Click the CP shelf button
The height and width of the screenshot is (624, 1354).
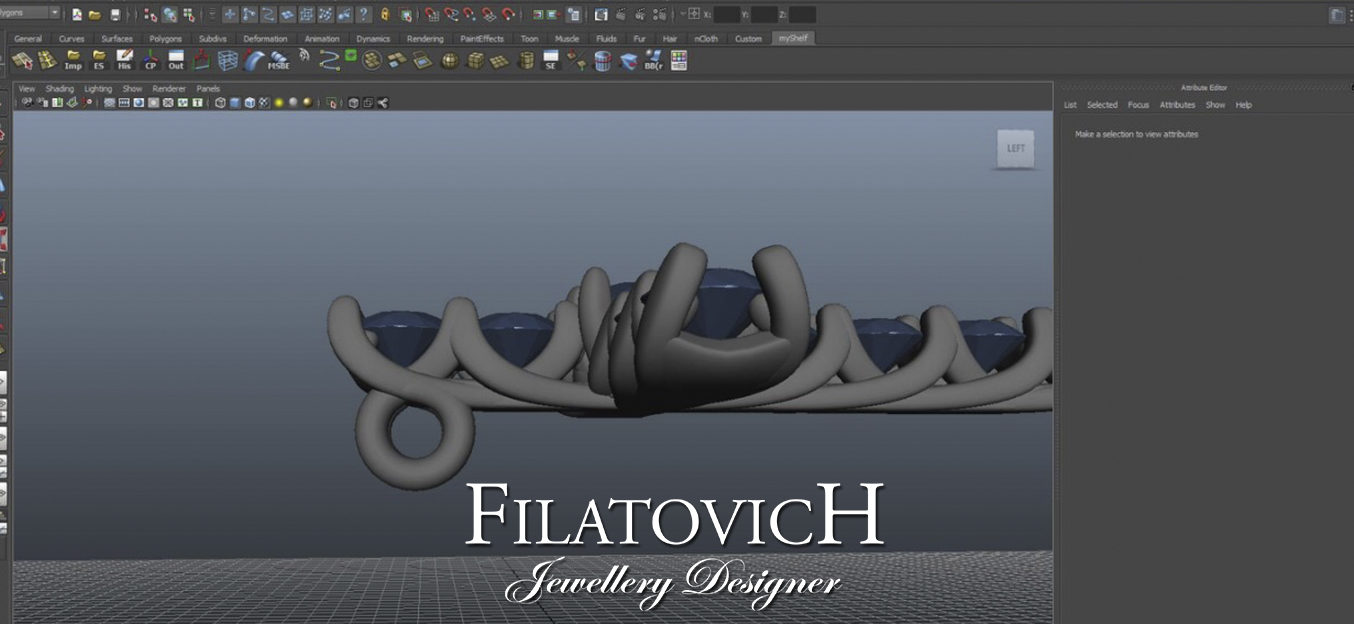pos(150,61)
